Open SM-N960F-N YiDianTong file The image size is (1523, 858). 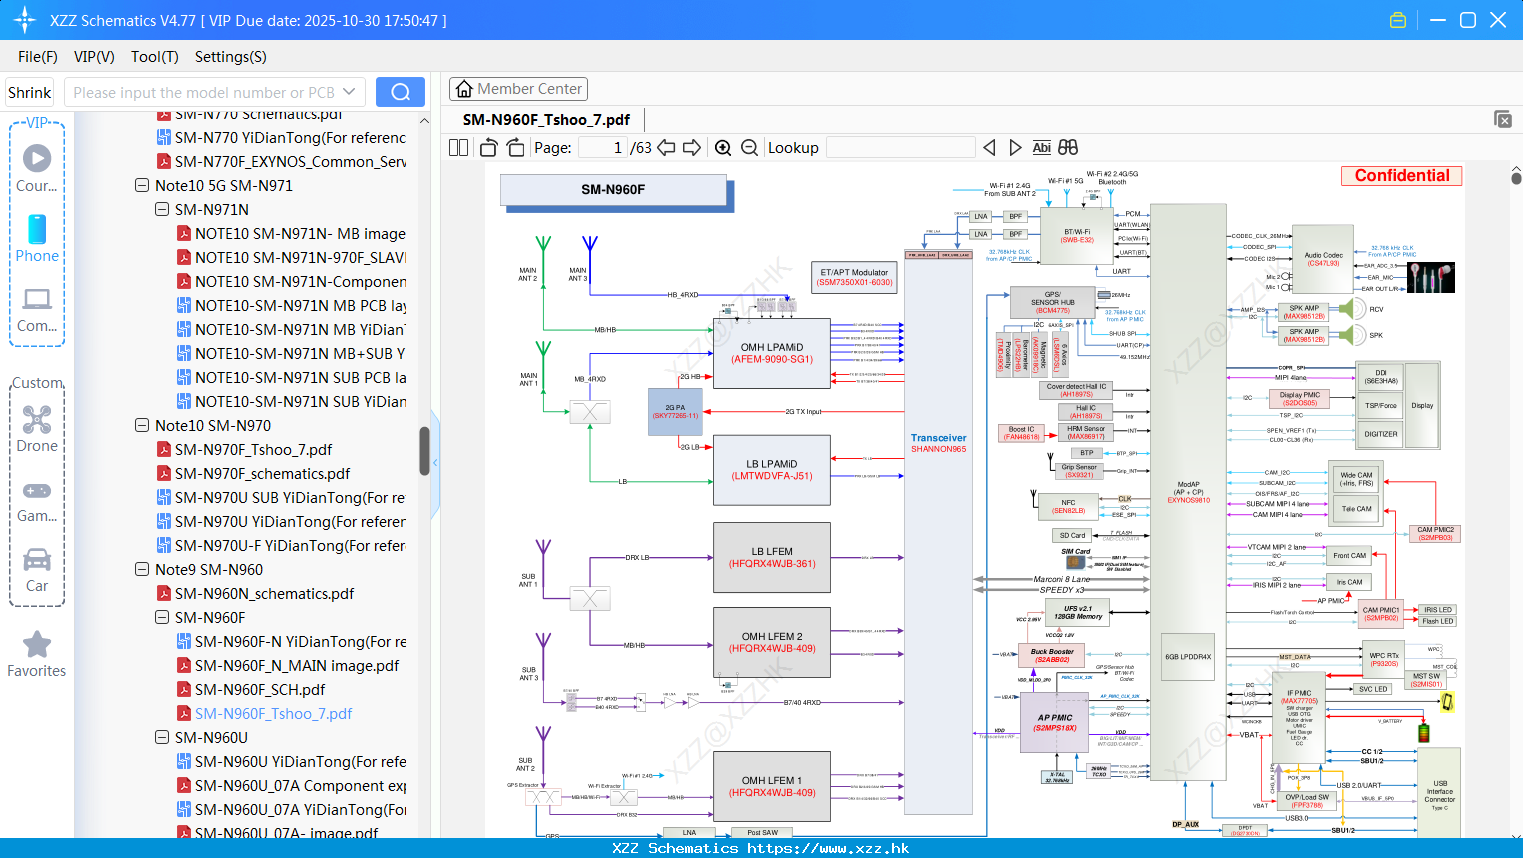pos(300,641)
